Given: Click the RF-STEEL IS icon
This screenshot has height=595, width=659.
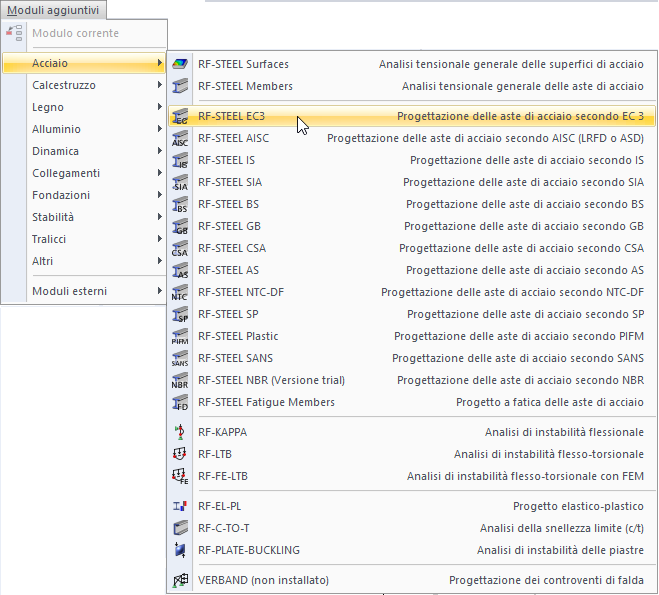Looking at the screenshot, I should pos(180,161).
